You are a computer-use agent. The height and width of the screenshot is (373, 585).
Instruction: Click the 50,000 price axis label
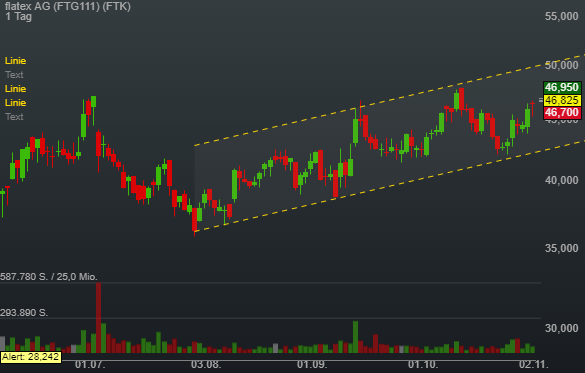point(561,65)
